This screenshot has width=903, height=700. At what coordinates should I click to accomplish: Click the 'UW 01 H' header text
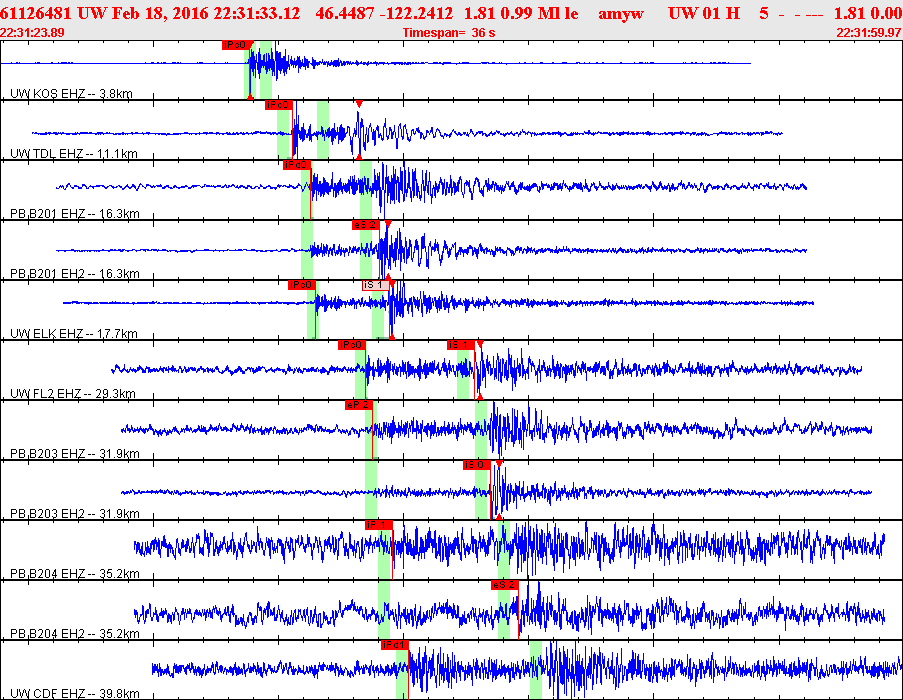[x=704, y=13]
